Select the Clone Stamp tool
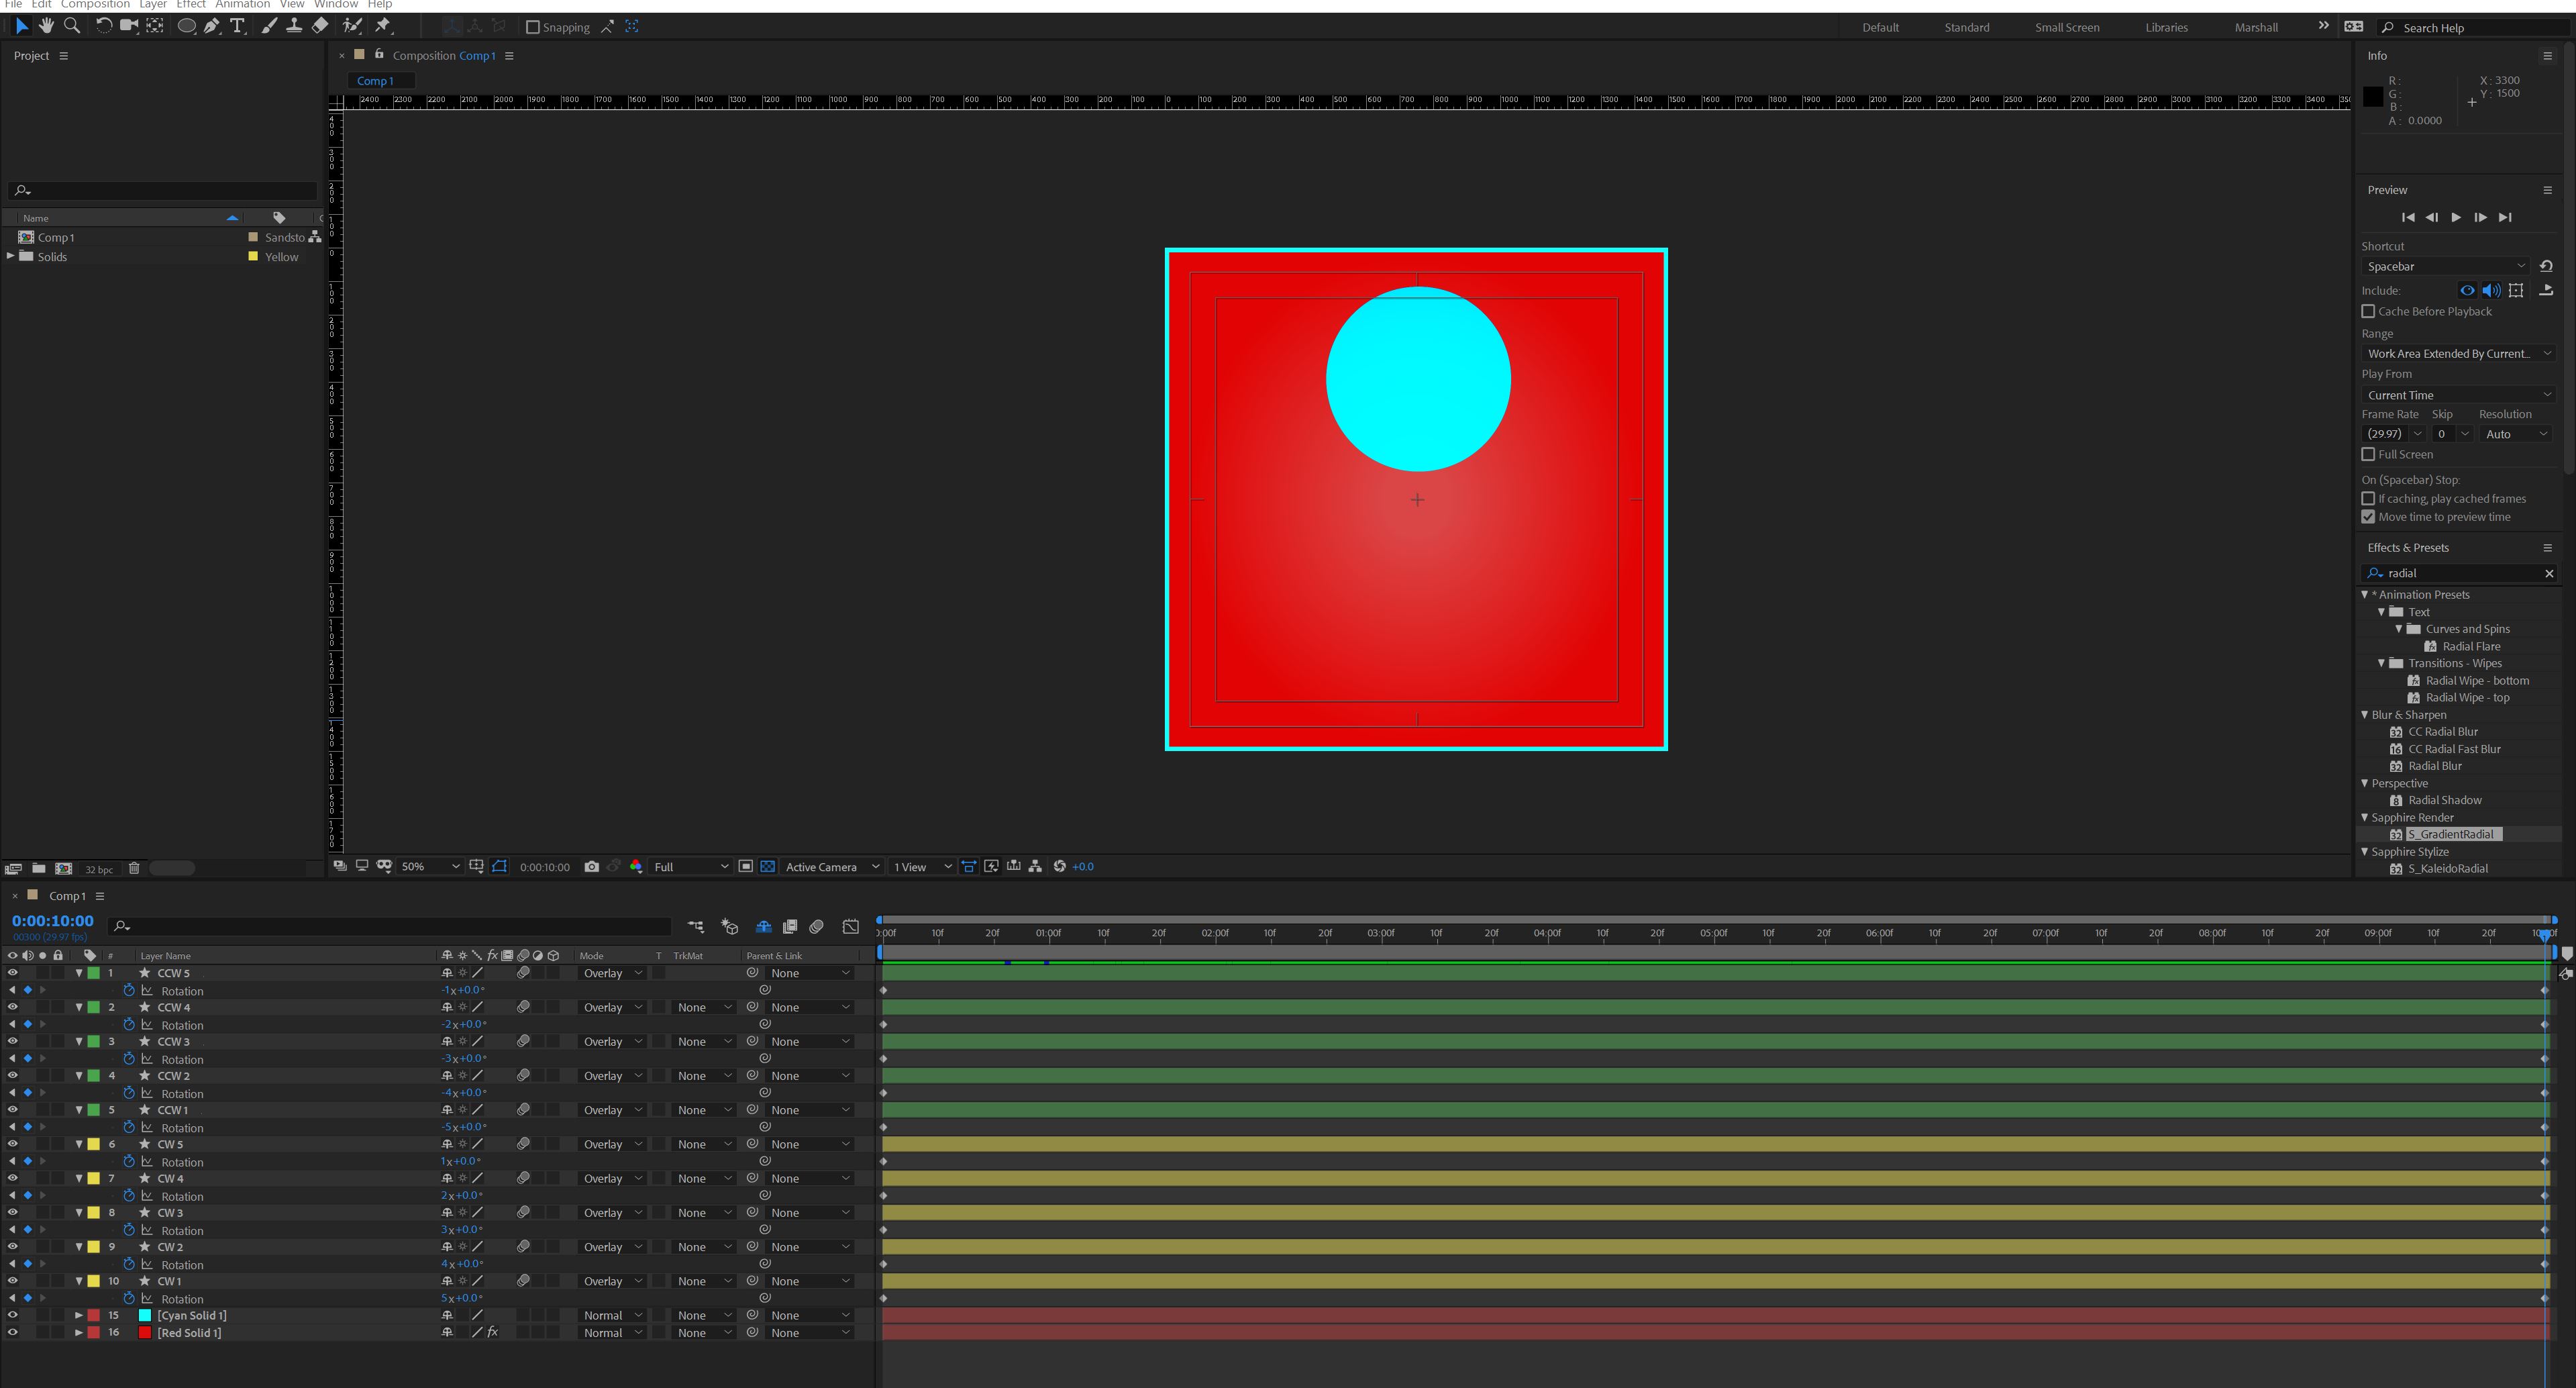The image size is (2576, 1388). click(x=294, y=26)
